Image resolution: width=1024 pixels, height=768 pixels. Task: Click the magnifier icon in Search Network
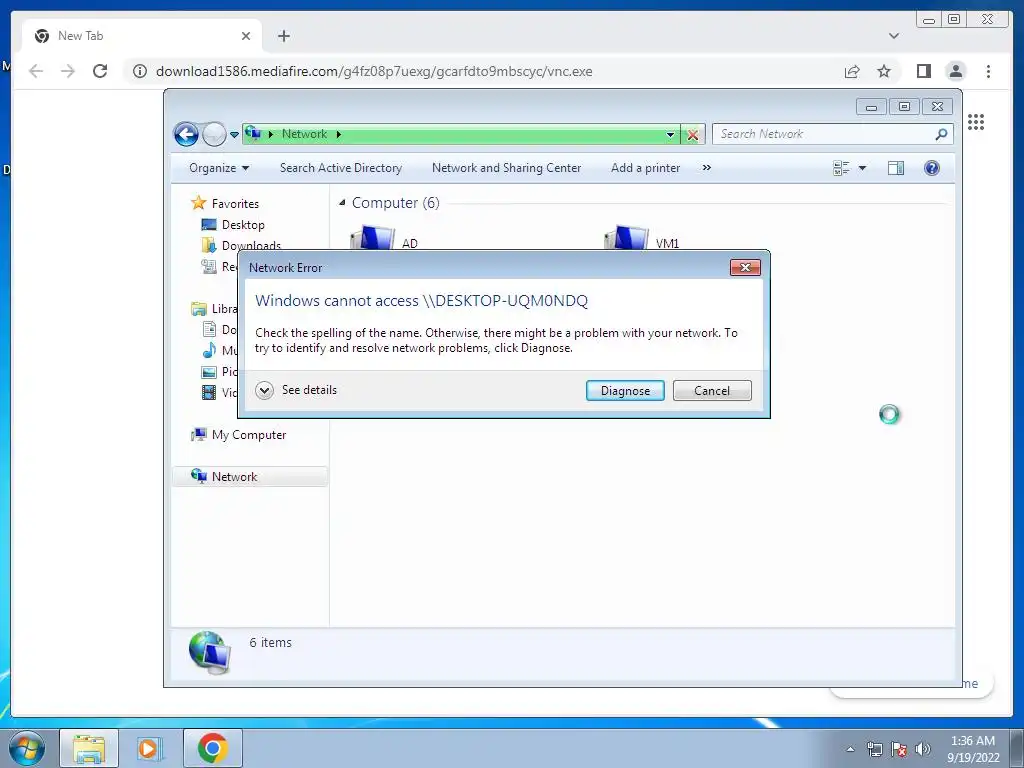[x=941, y=134]
